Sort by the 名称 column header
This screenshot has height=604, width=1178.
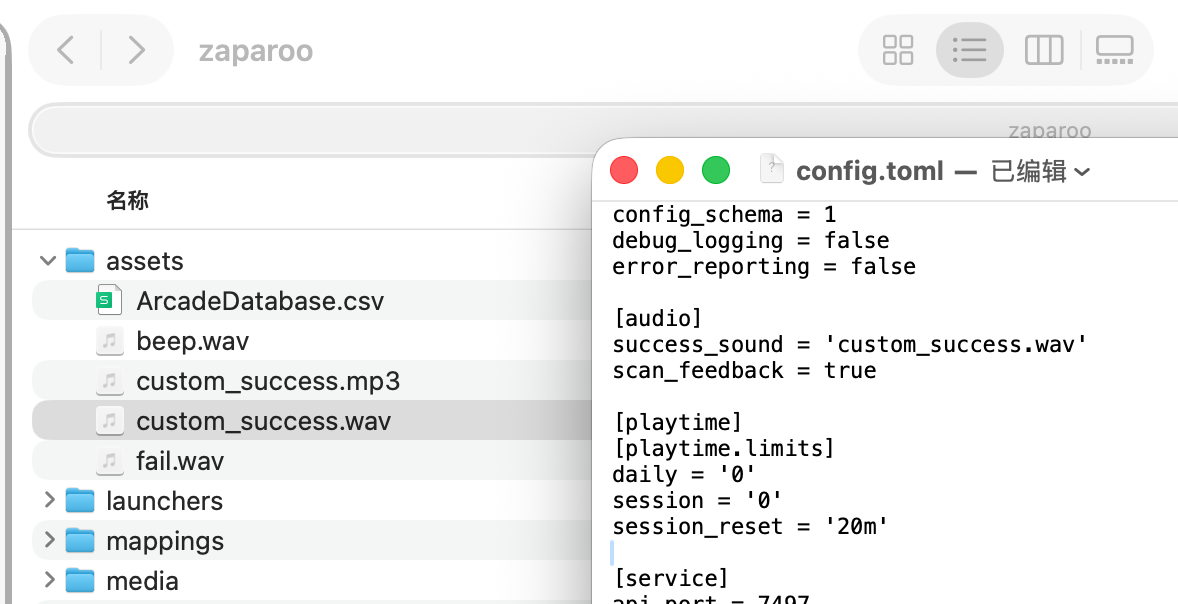point(127,201)
